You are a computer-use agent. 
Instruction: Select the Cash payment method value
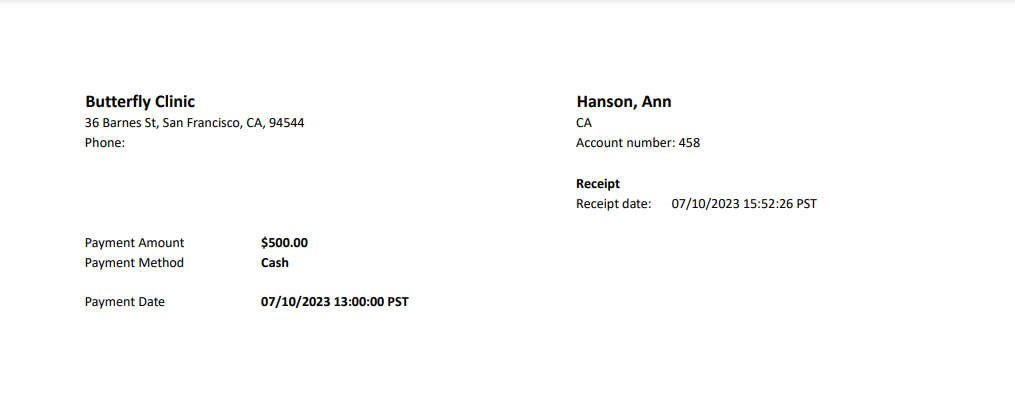click(275, 263)
